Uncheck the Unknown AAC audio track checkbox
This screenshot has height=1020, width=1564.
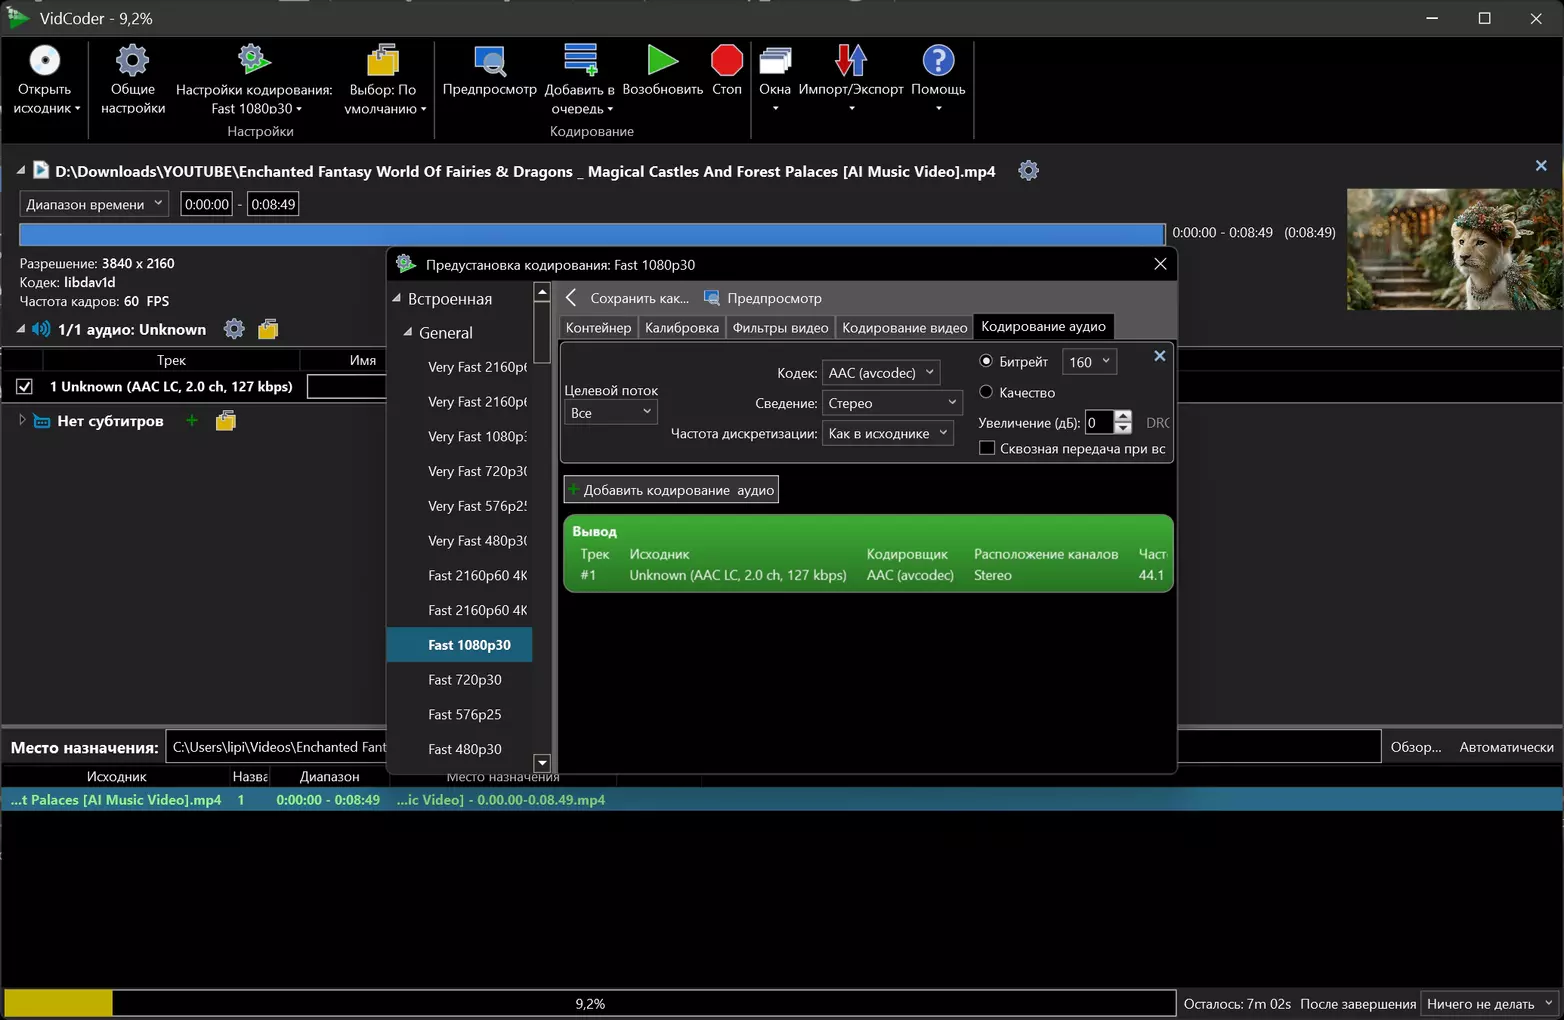pos(25,387)
